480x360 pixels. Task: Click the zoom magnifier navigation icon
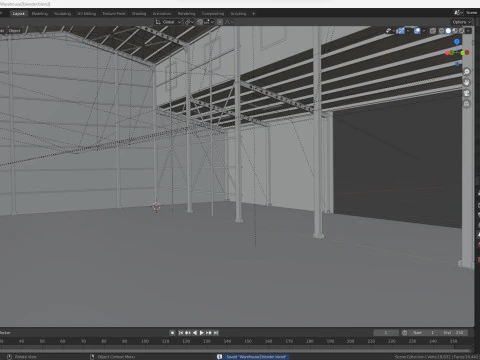click(467, 72)
